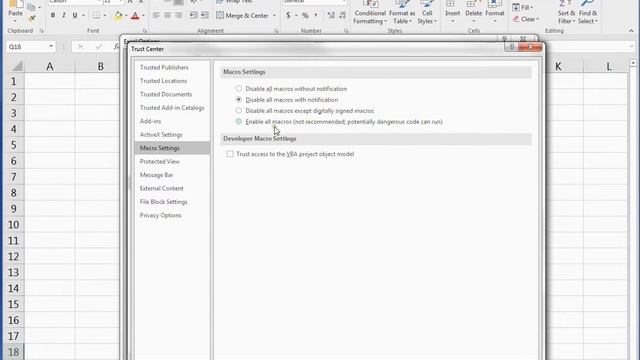
Task: Open the Delete cells dropdown
Action: tap(473, 13)
